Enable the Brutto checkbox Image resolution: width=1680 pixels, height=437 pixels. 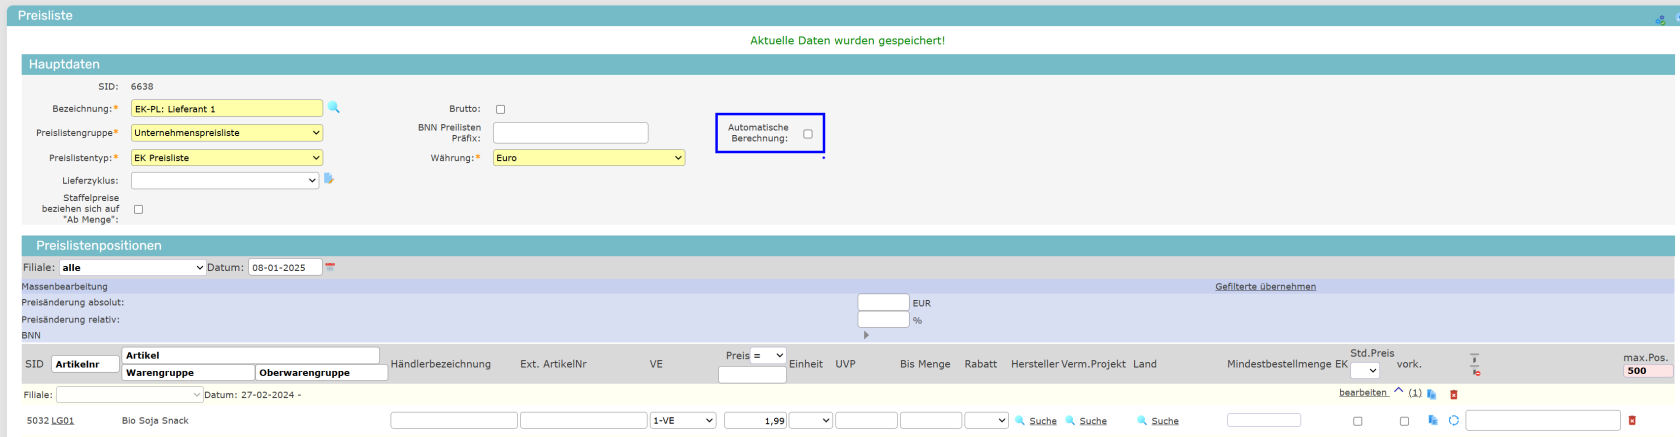501,109
